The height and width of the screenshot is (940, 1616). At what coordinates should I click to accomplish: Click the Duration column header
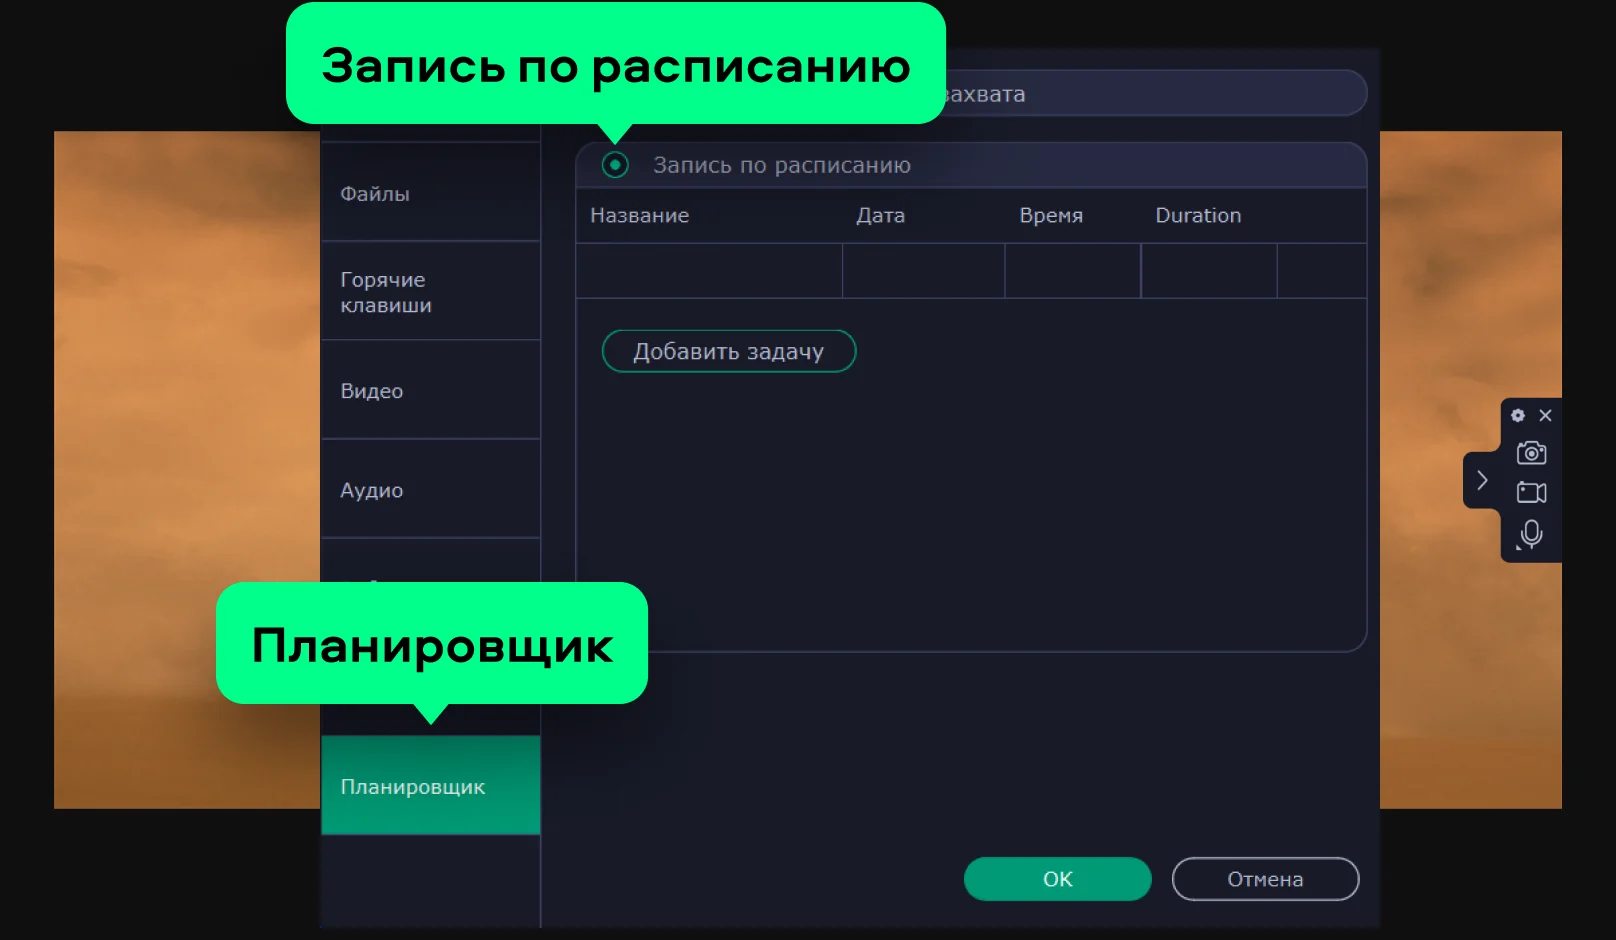[1198, 215]
